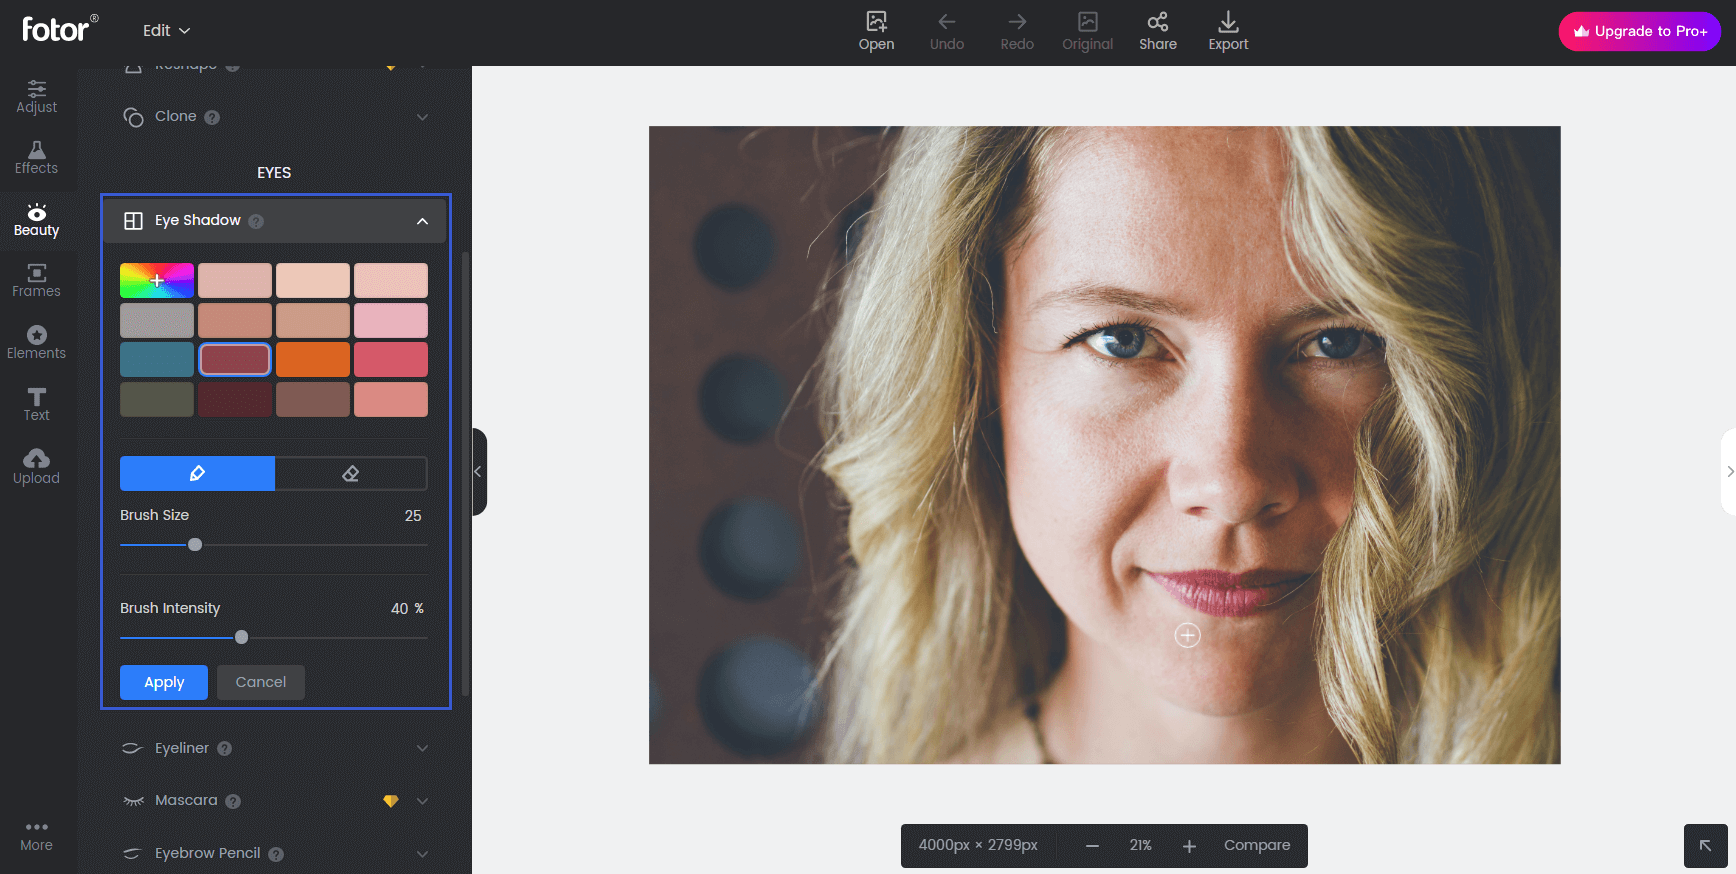This screenshot has width=1736, height=874.
Task: Redo the last action
Action: [1017, 31]
